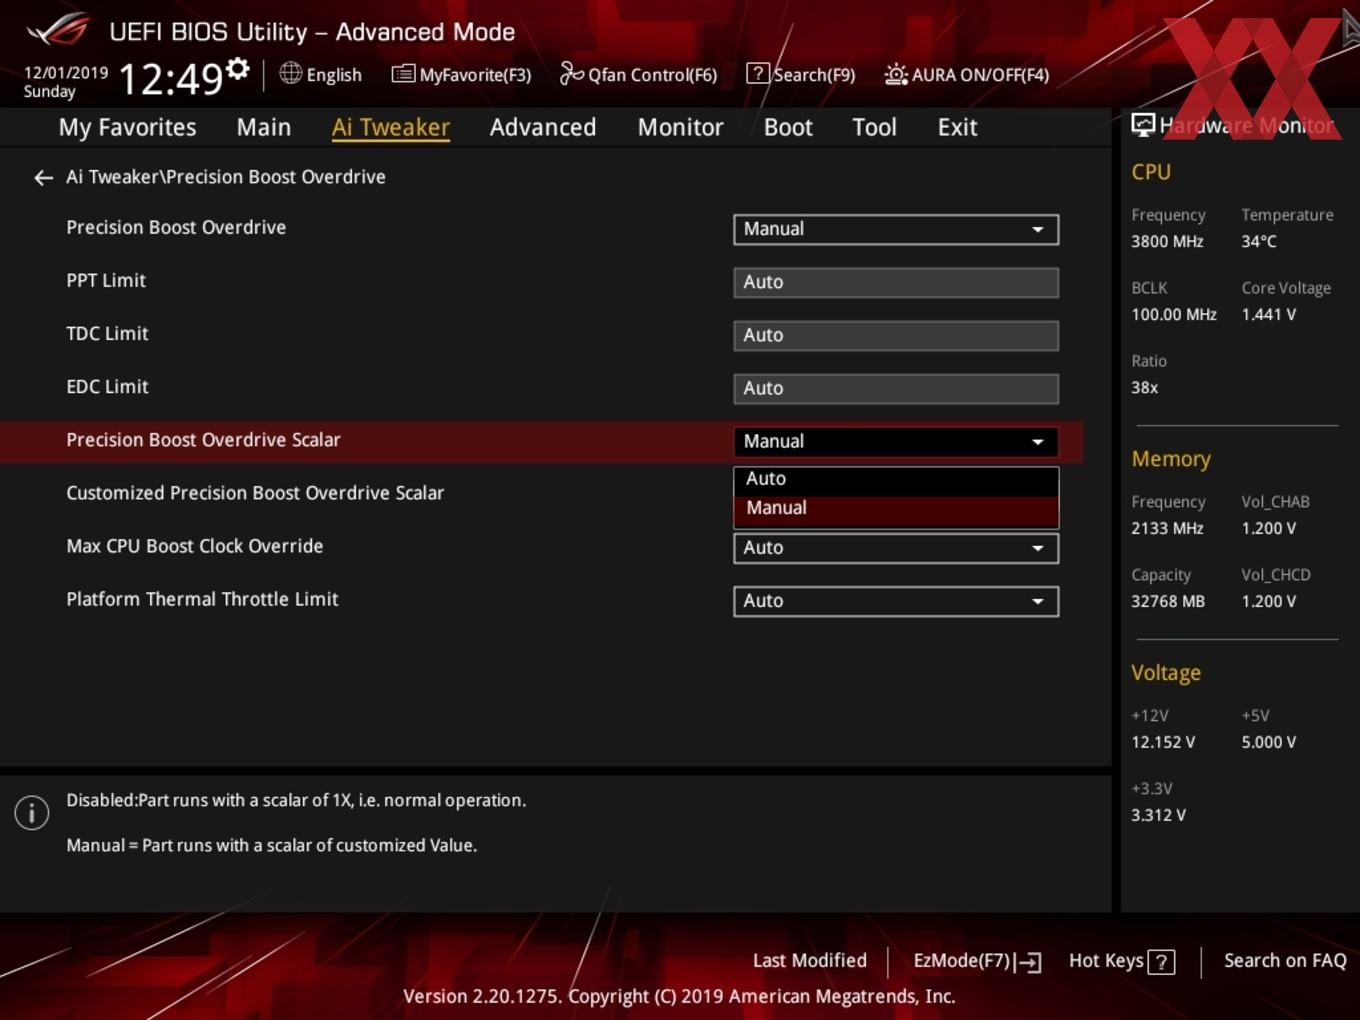Click the +3.3V value 3.312 V
This screenshot has width=1360, height=1020.
point(1158,816)
